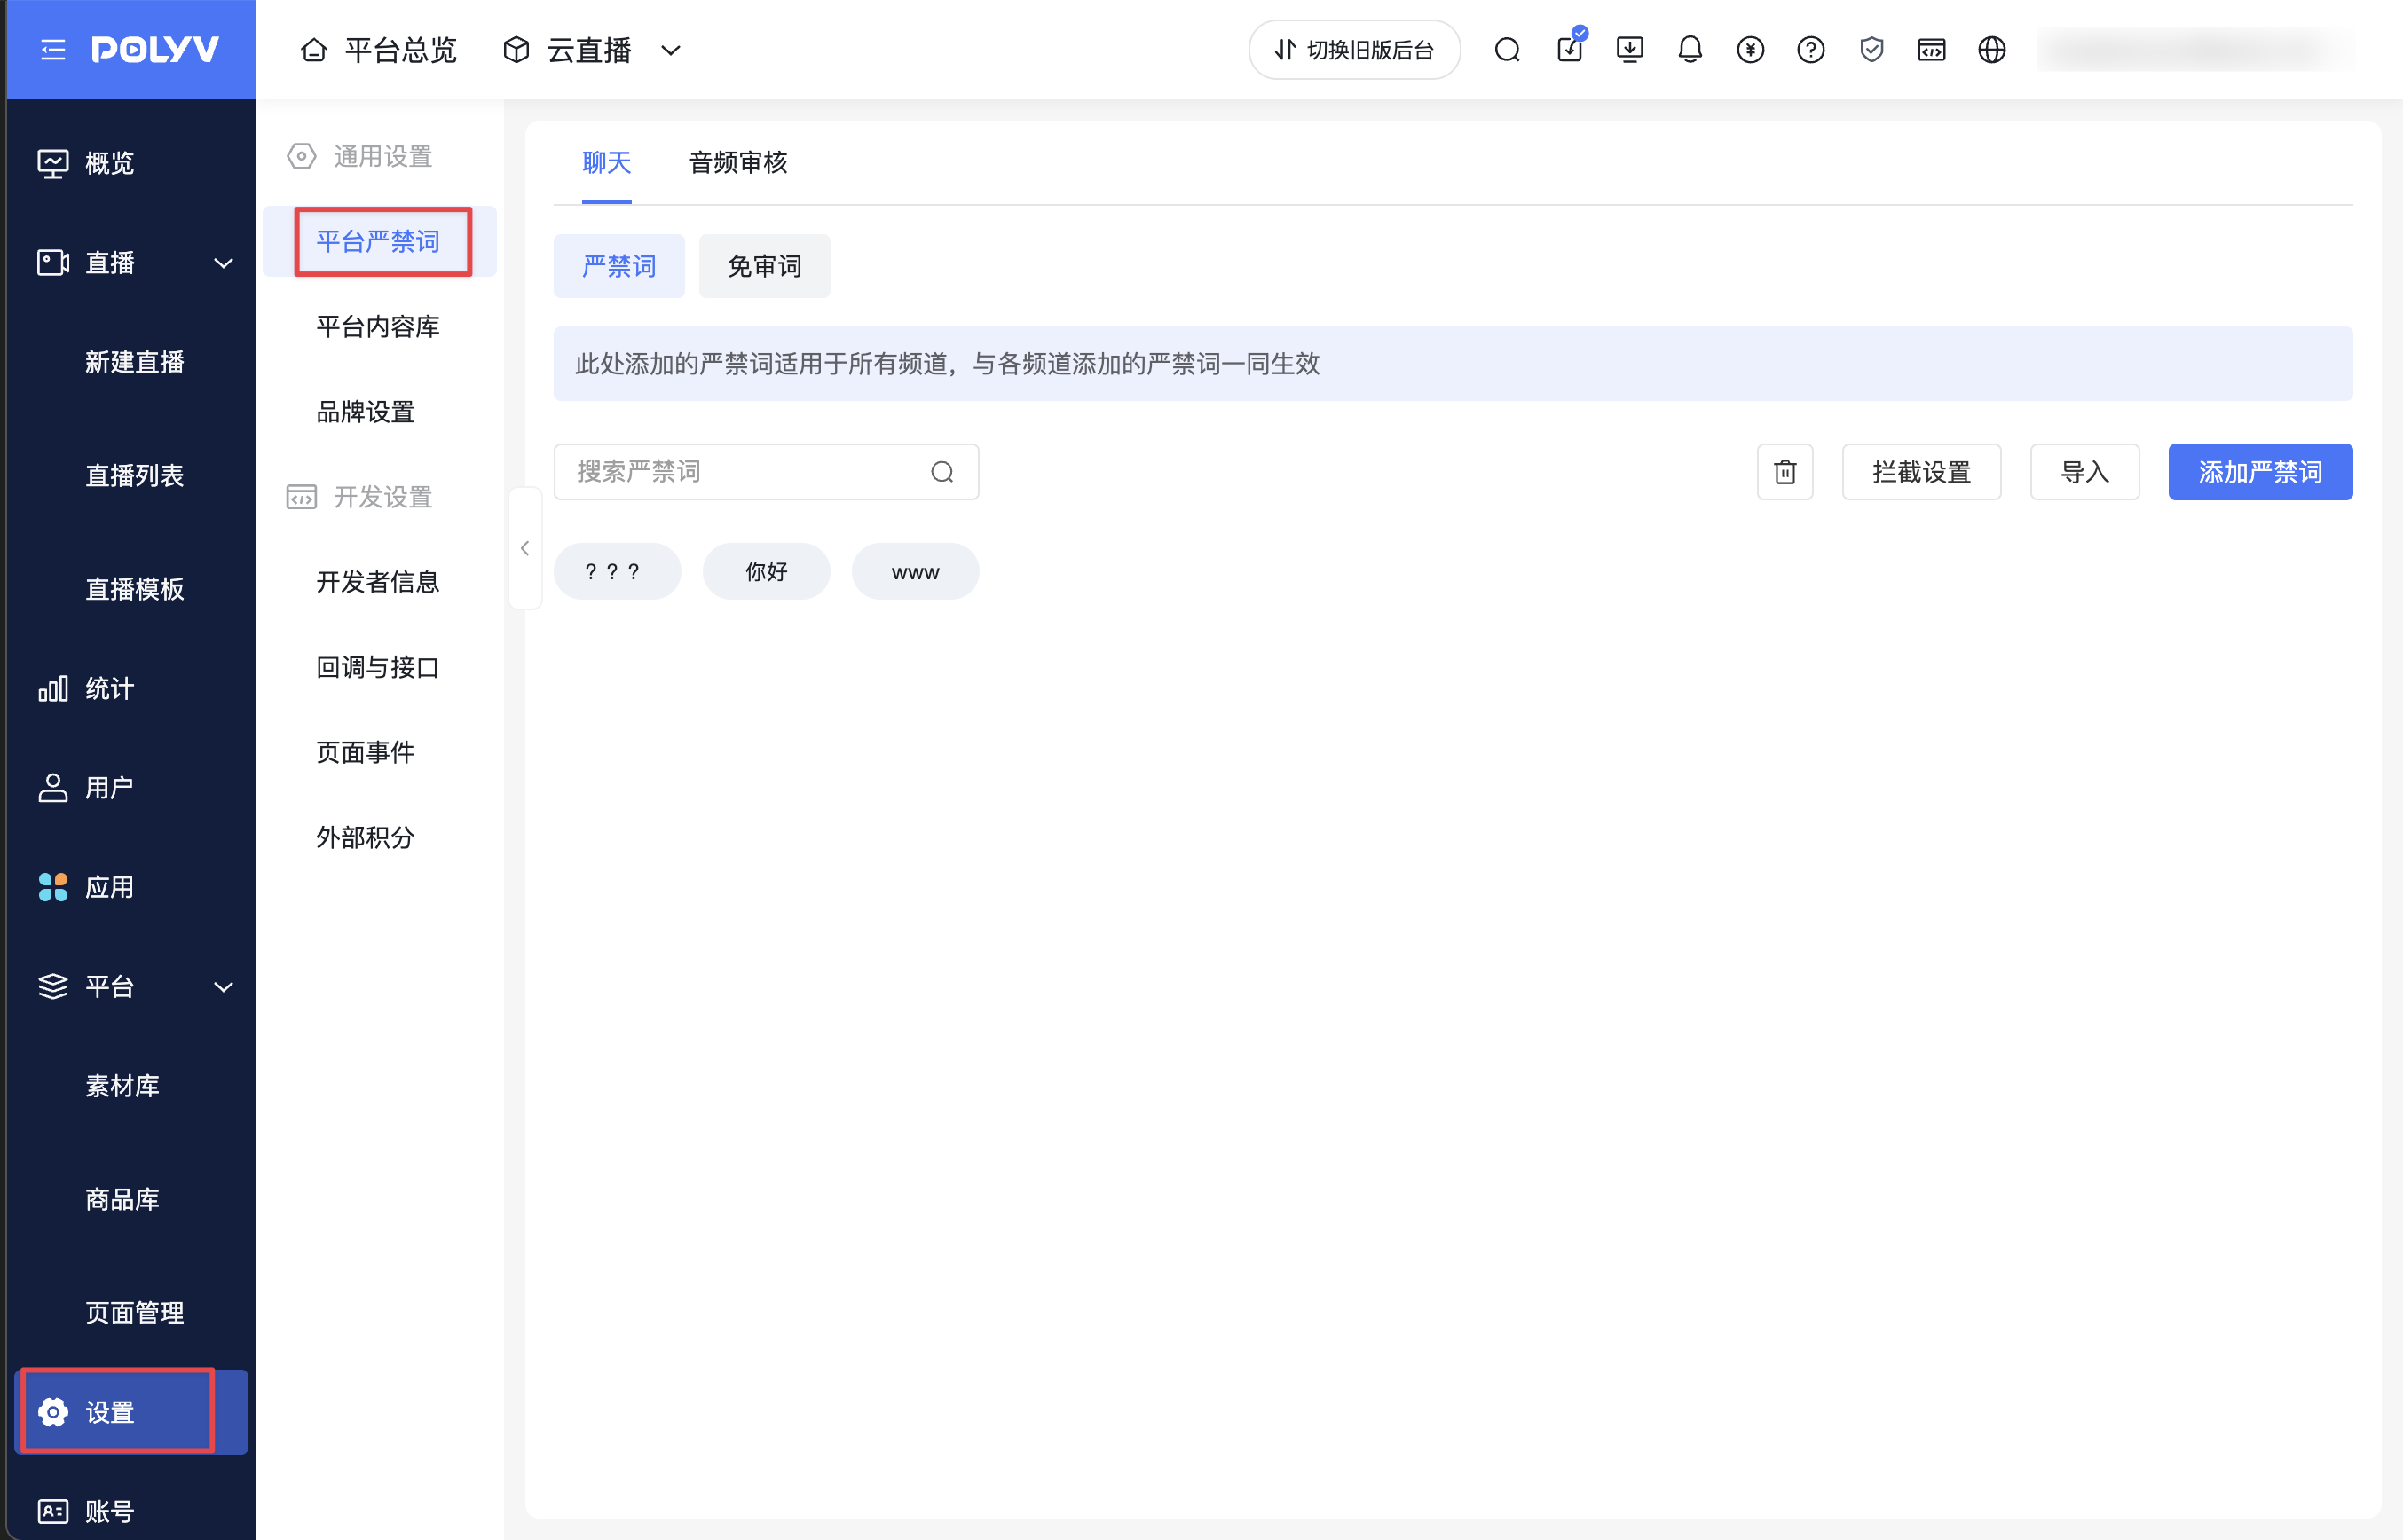
Task: Focus the 搜索严禁词 search field
Action: (x=766, y=471)
